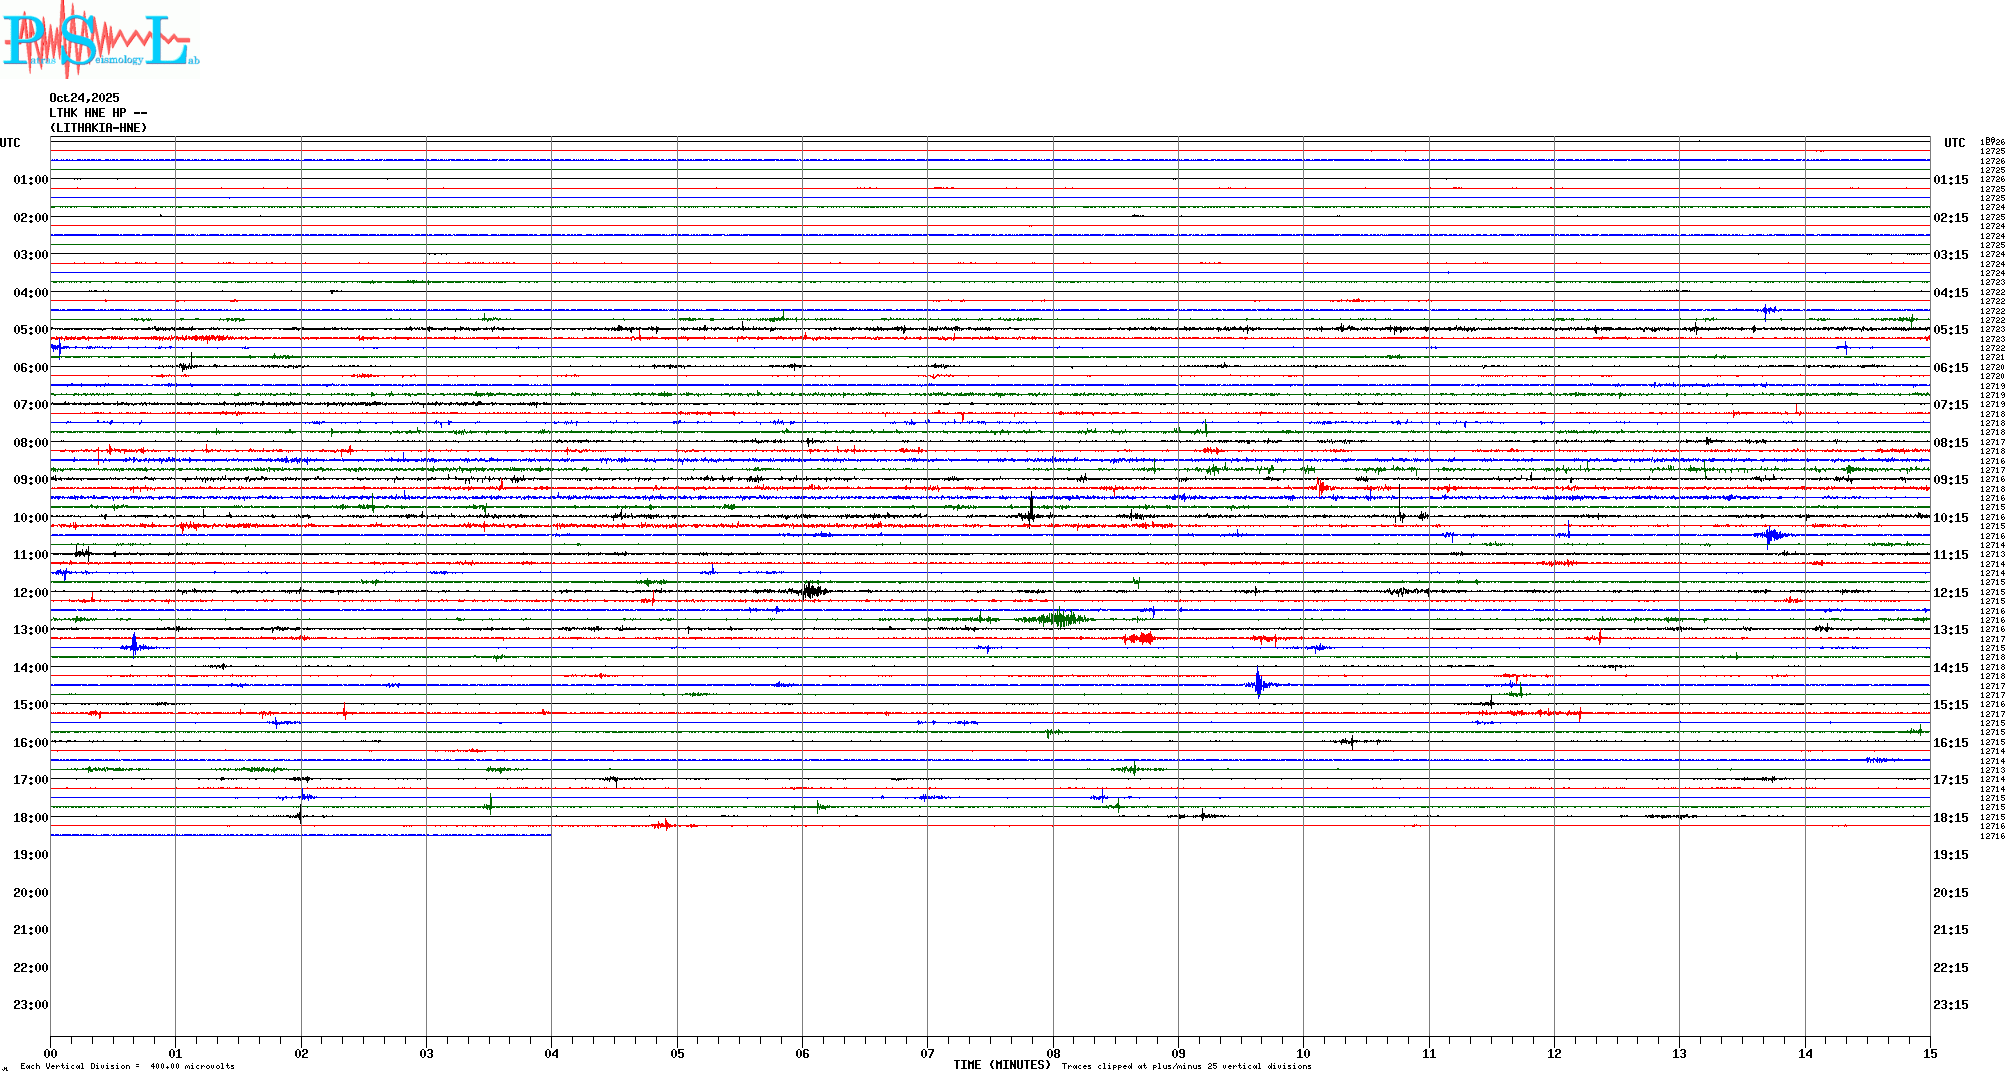Click the 01:00 hour label on left
The width and height of the screenshot is (2010, 1080).
click(x=30, y=180)
